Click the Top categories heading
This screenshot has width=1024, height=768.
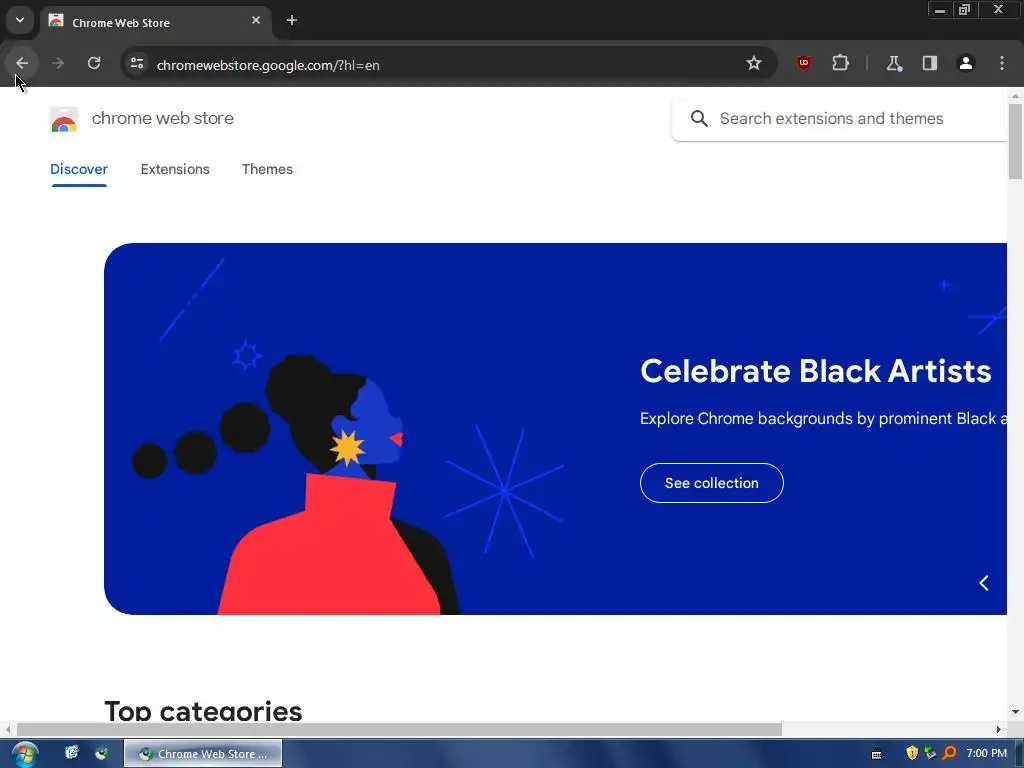click(203, 711)
